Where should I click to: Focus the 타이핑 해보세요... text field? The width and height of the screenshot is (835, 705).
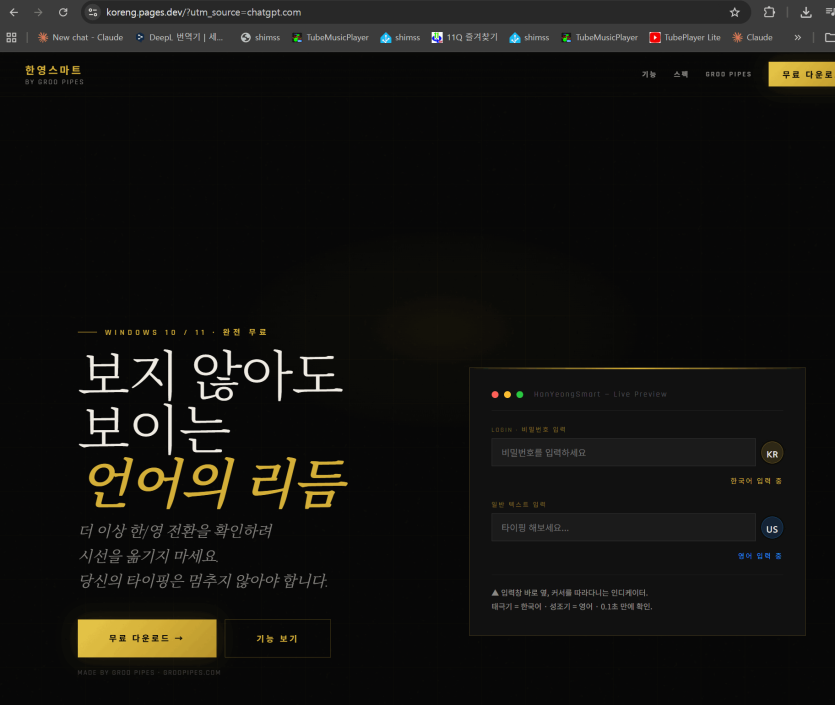[623, 528]
